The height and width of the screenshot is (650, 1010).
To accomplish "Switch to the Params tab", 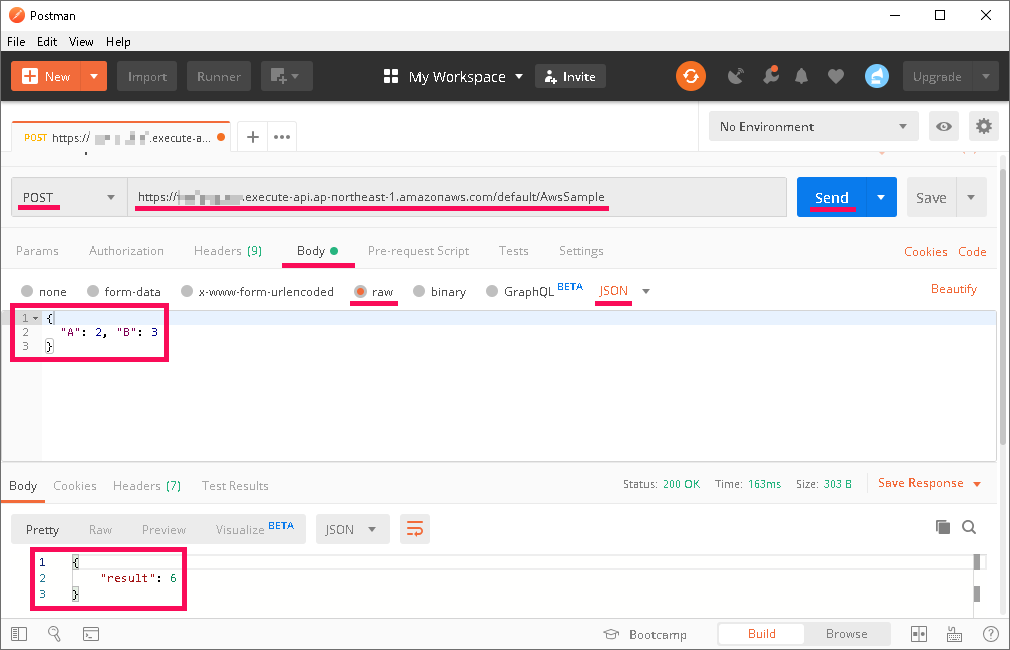I will pyautogui.click(x=37, y=251).
